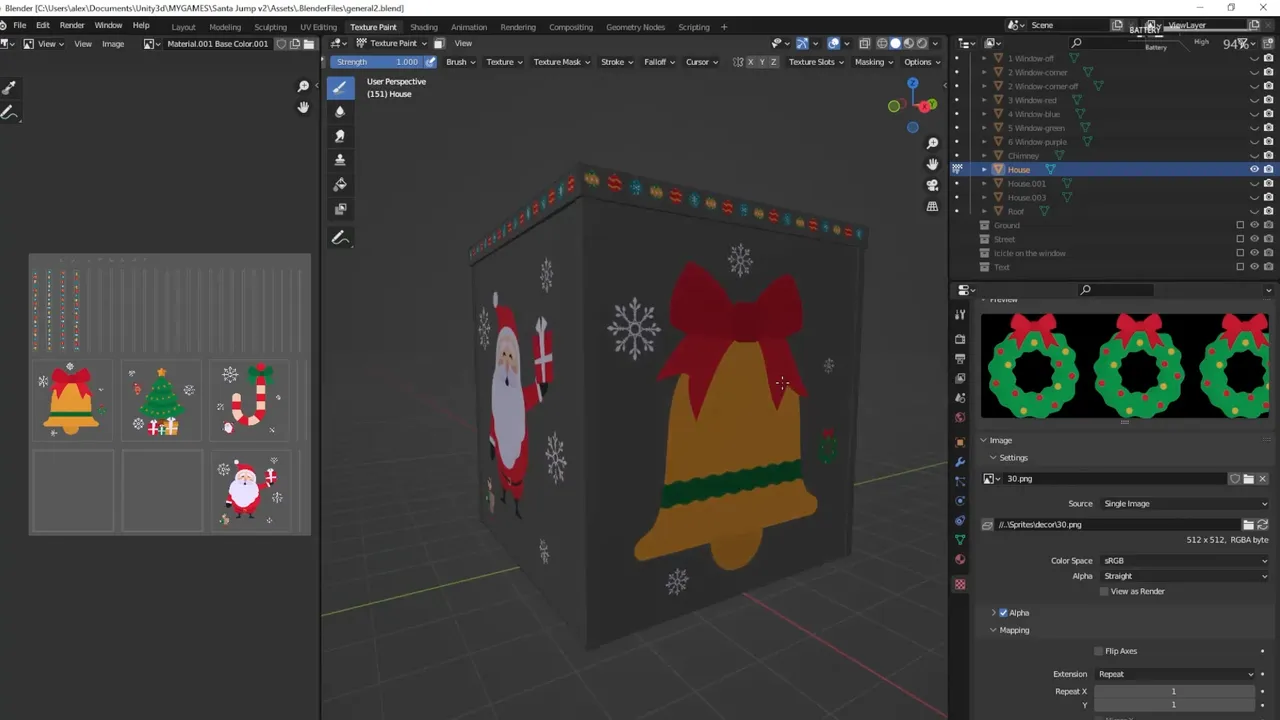
Task: Switch to the UV Editing workspace tab
Action: coord(318,27)
